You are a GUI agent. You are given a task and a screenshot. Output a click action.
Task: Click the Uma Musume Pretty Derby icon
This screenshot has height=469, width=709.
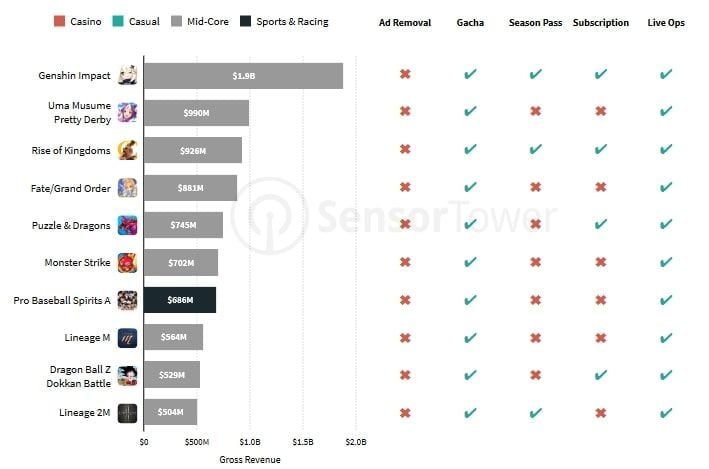coord(128,113)
